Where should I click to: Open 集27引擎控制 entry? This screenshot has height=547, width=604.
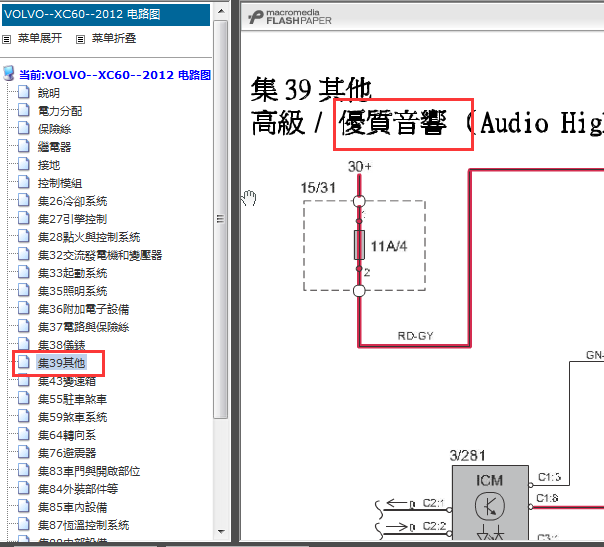coord(72,219)
